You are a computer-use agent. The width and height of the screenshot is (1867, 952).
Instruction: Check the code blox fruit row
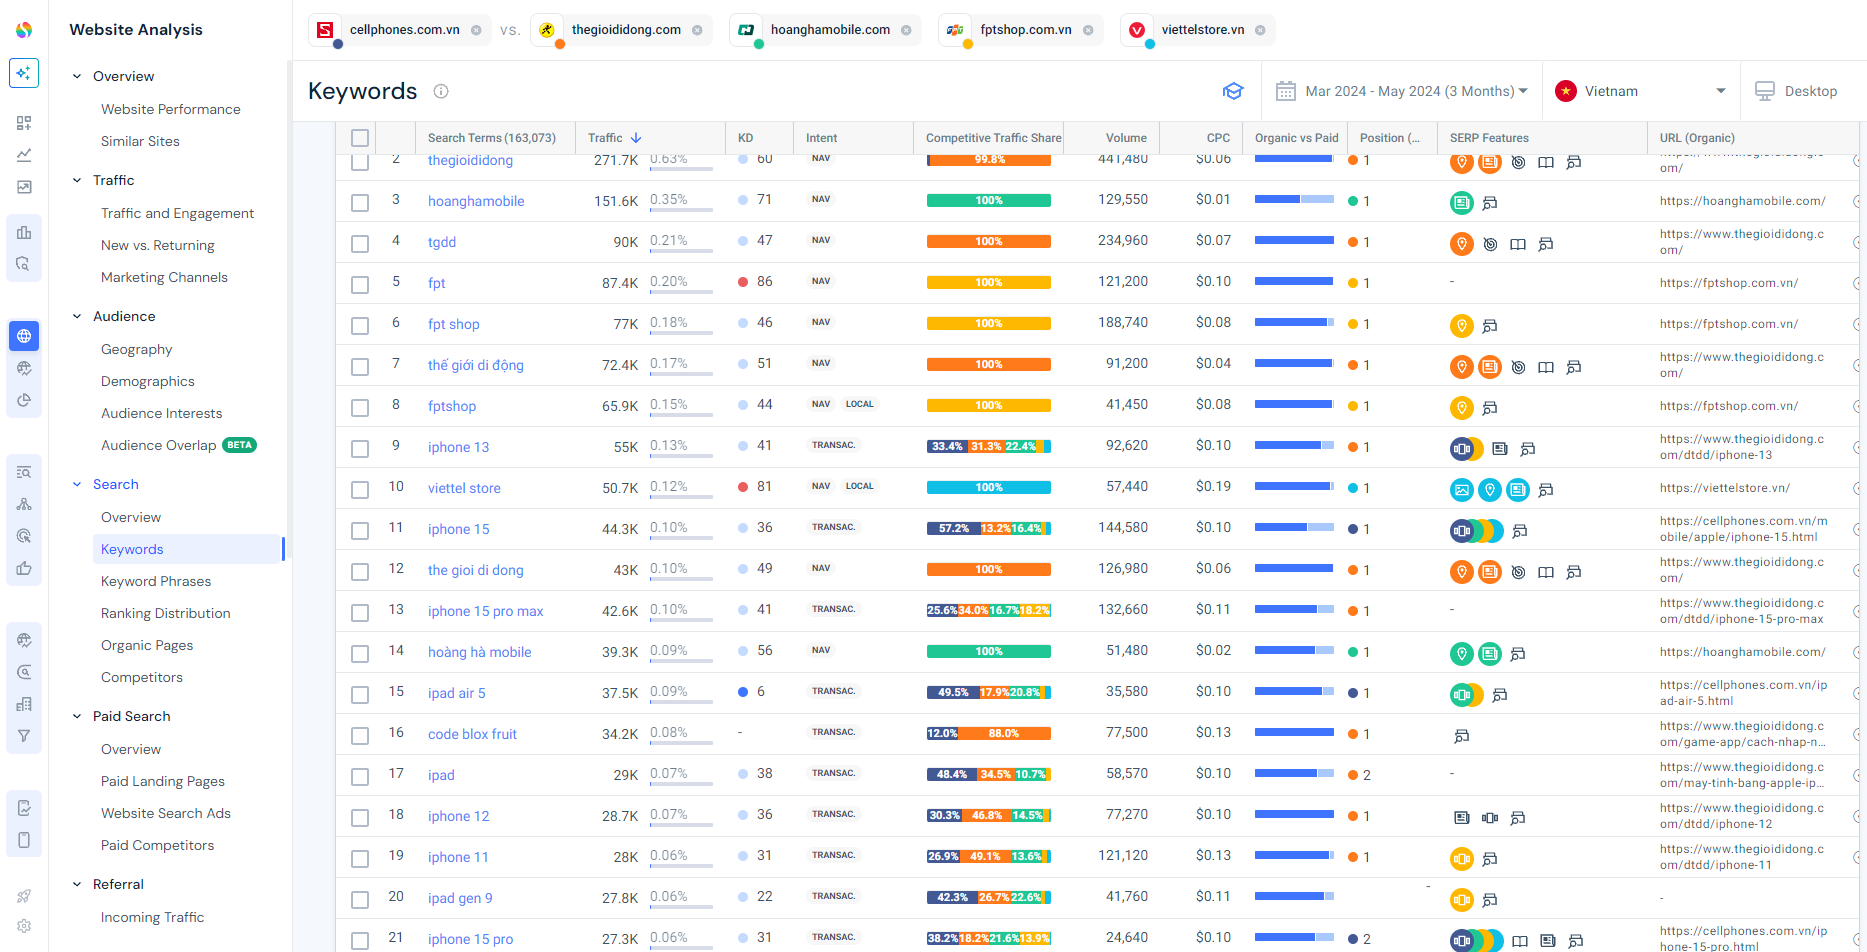360,735
